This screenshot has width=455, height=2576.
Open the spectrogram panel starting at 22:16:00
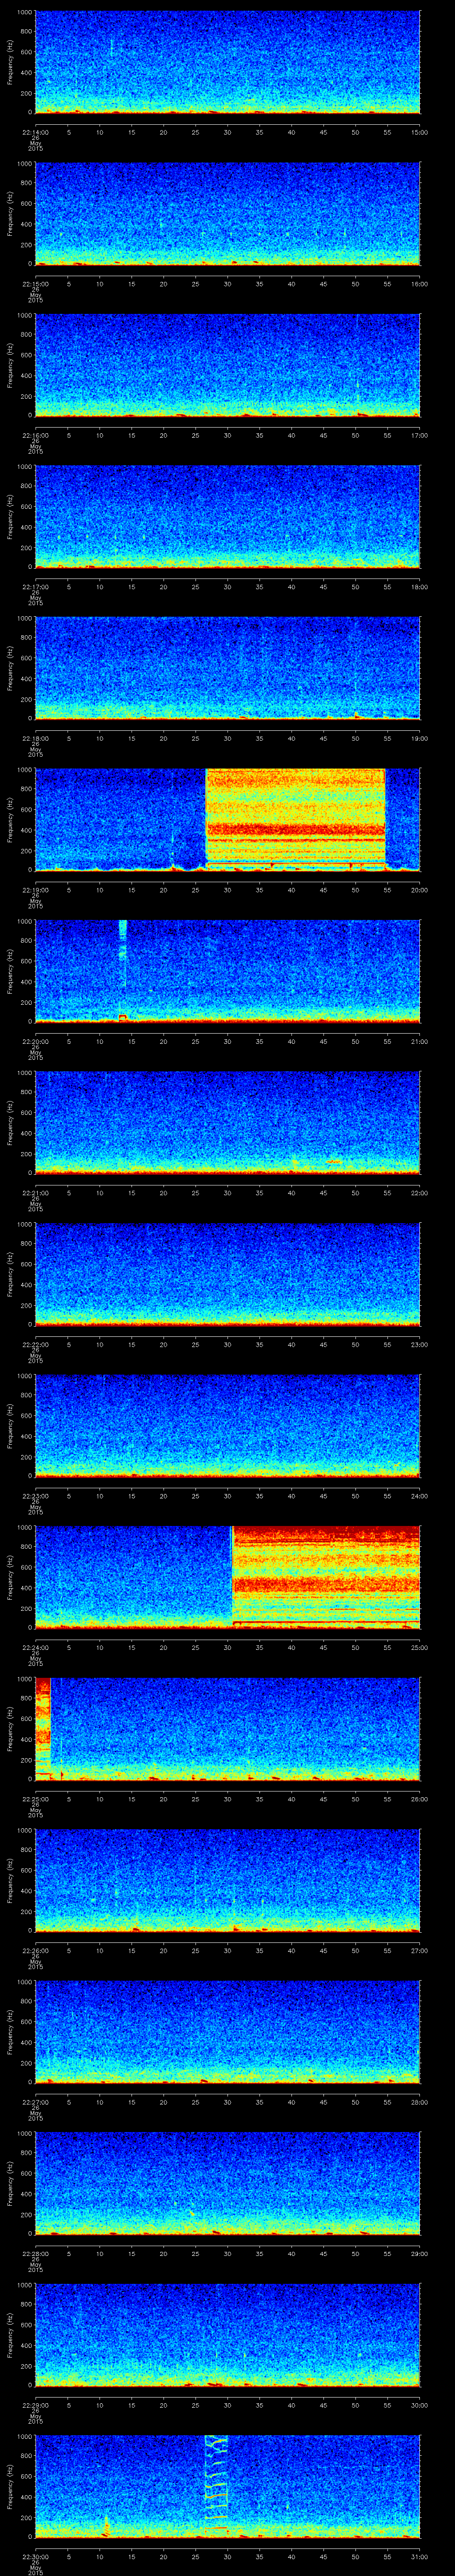(227, 365)
